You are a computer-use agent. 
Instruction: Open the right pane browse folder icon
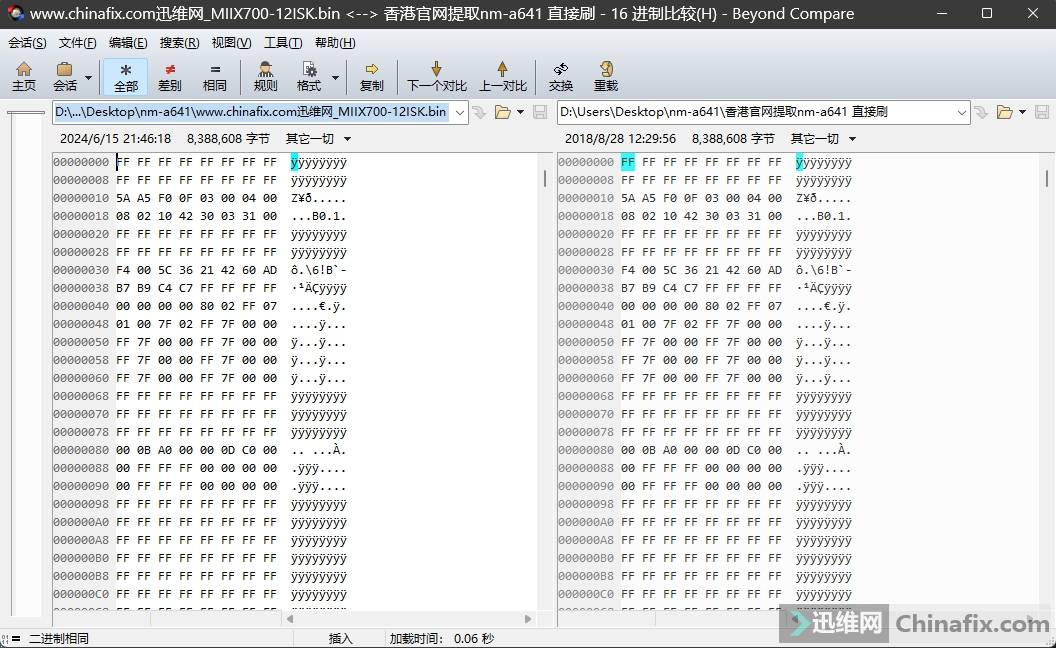click(x=1005, y=112)
